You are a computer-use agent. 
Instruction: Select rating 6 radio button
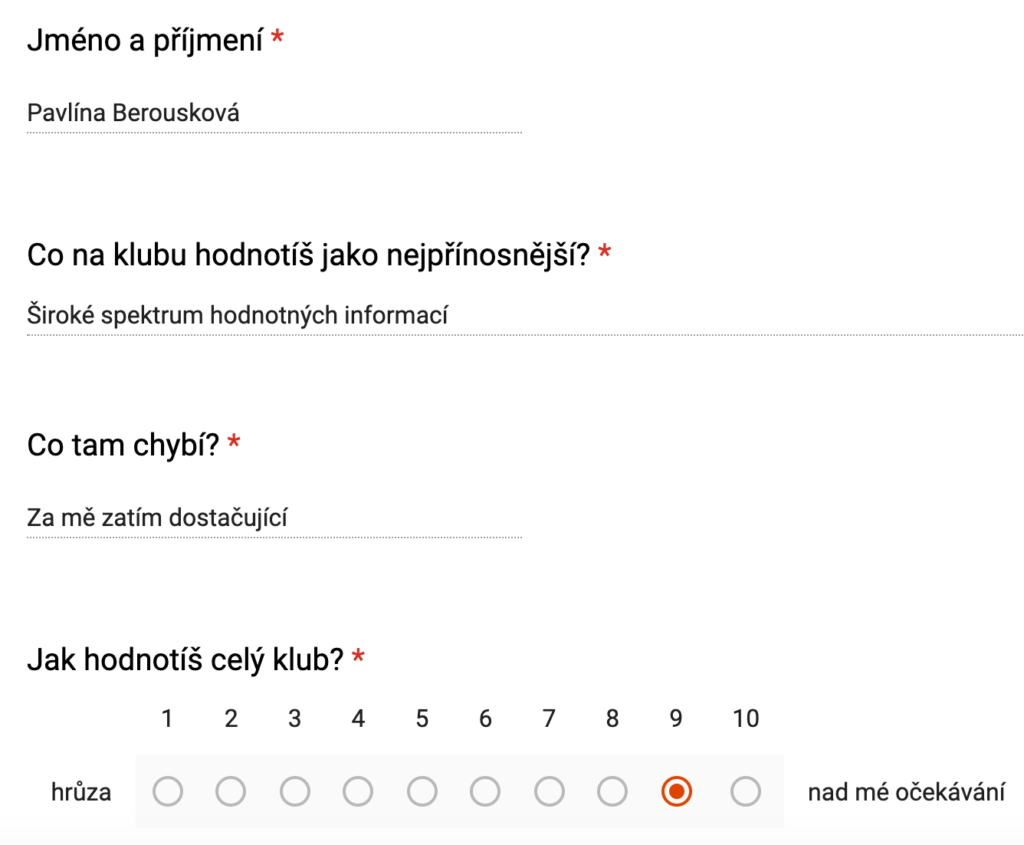[485, 791]
